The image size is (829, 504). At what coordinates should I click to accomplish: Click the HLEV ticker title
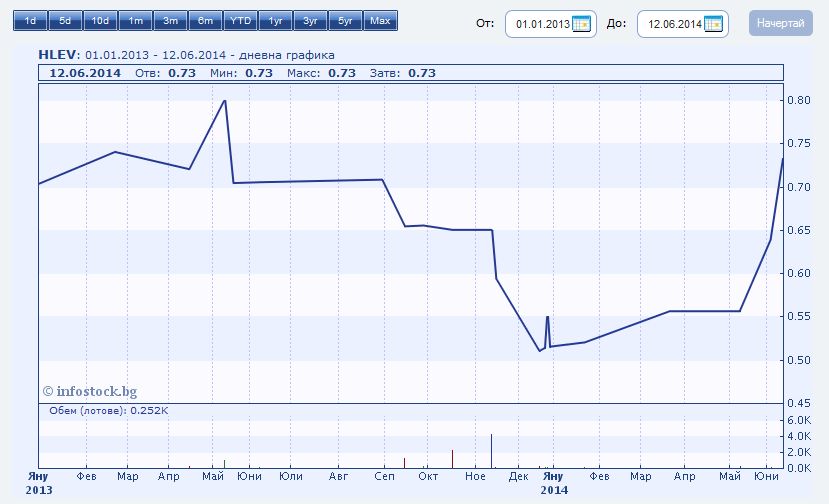coord(58,55)
